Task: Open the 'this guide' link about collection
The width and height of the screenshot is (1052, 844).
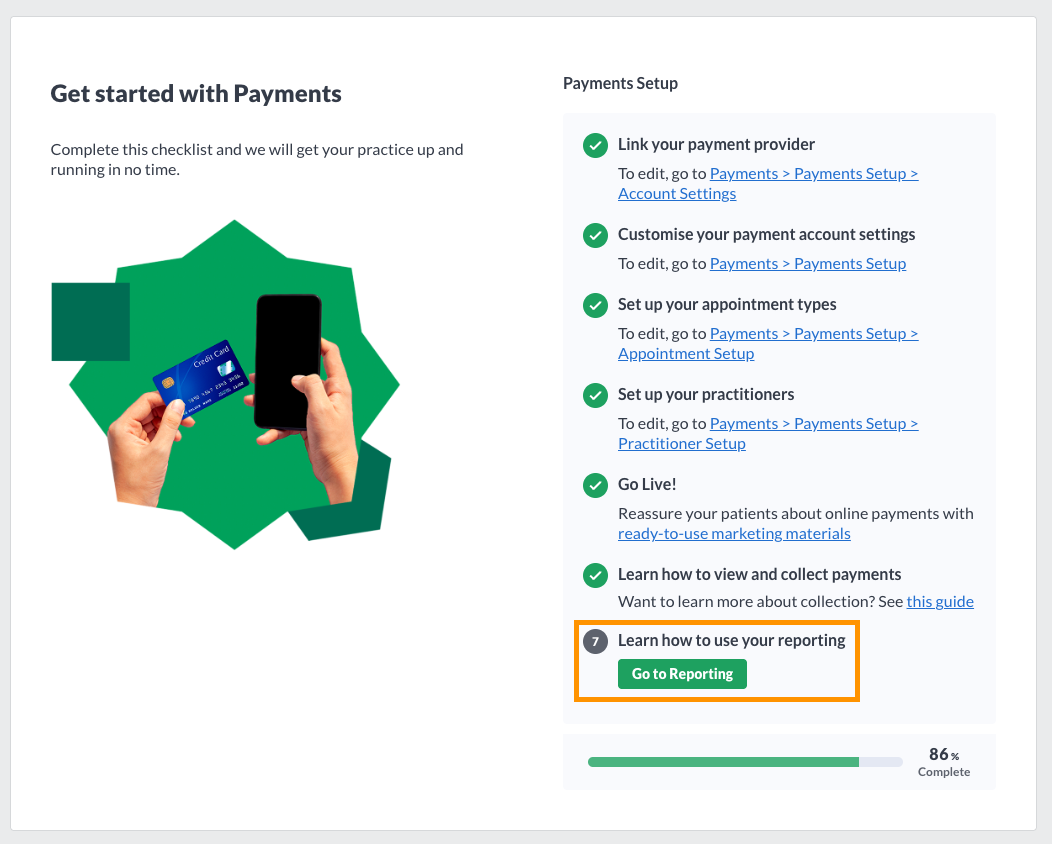Action: [x=940, y=602]
